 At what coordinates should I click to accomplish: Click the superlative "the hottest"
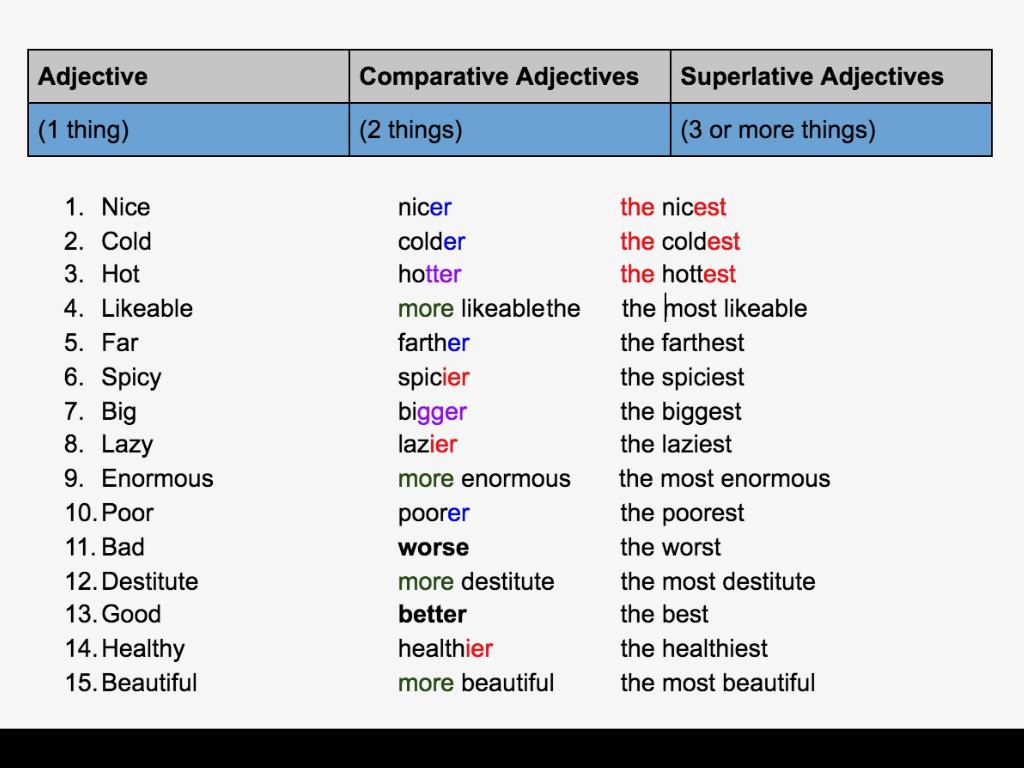click(x=677, y=275)
